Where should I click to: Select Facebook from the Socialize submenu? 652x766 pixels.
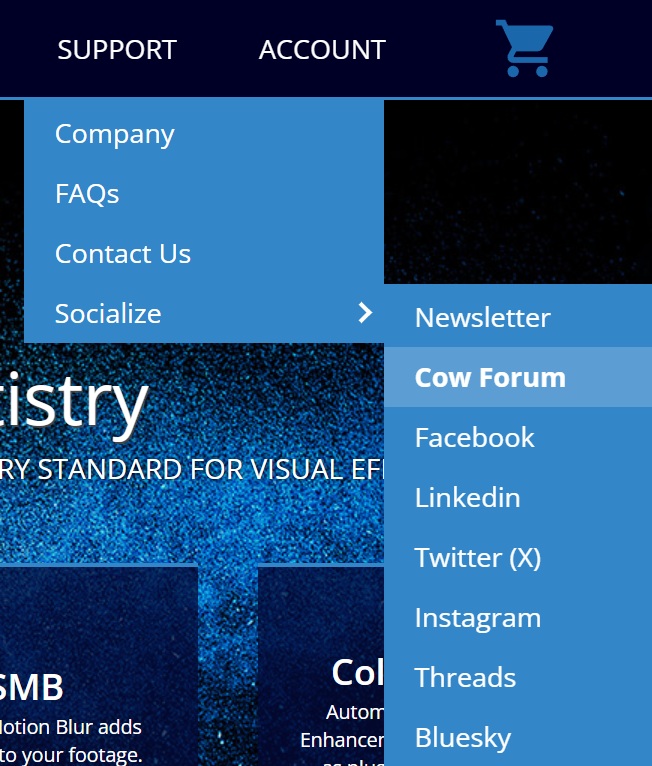[x=475, y=438]
